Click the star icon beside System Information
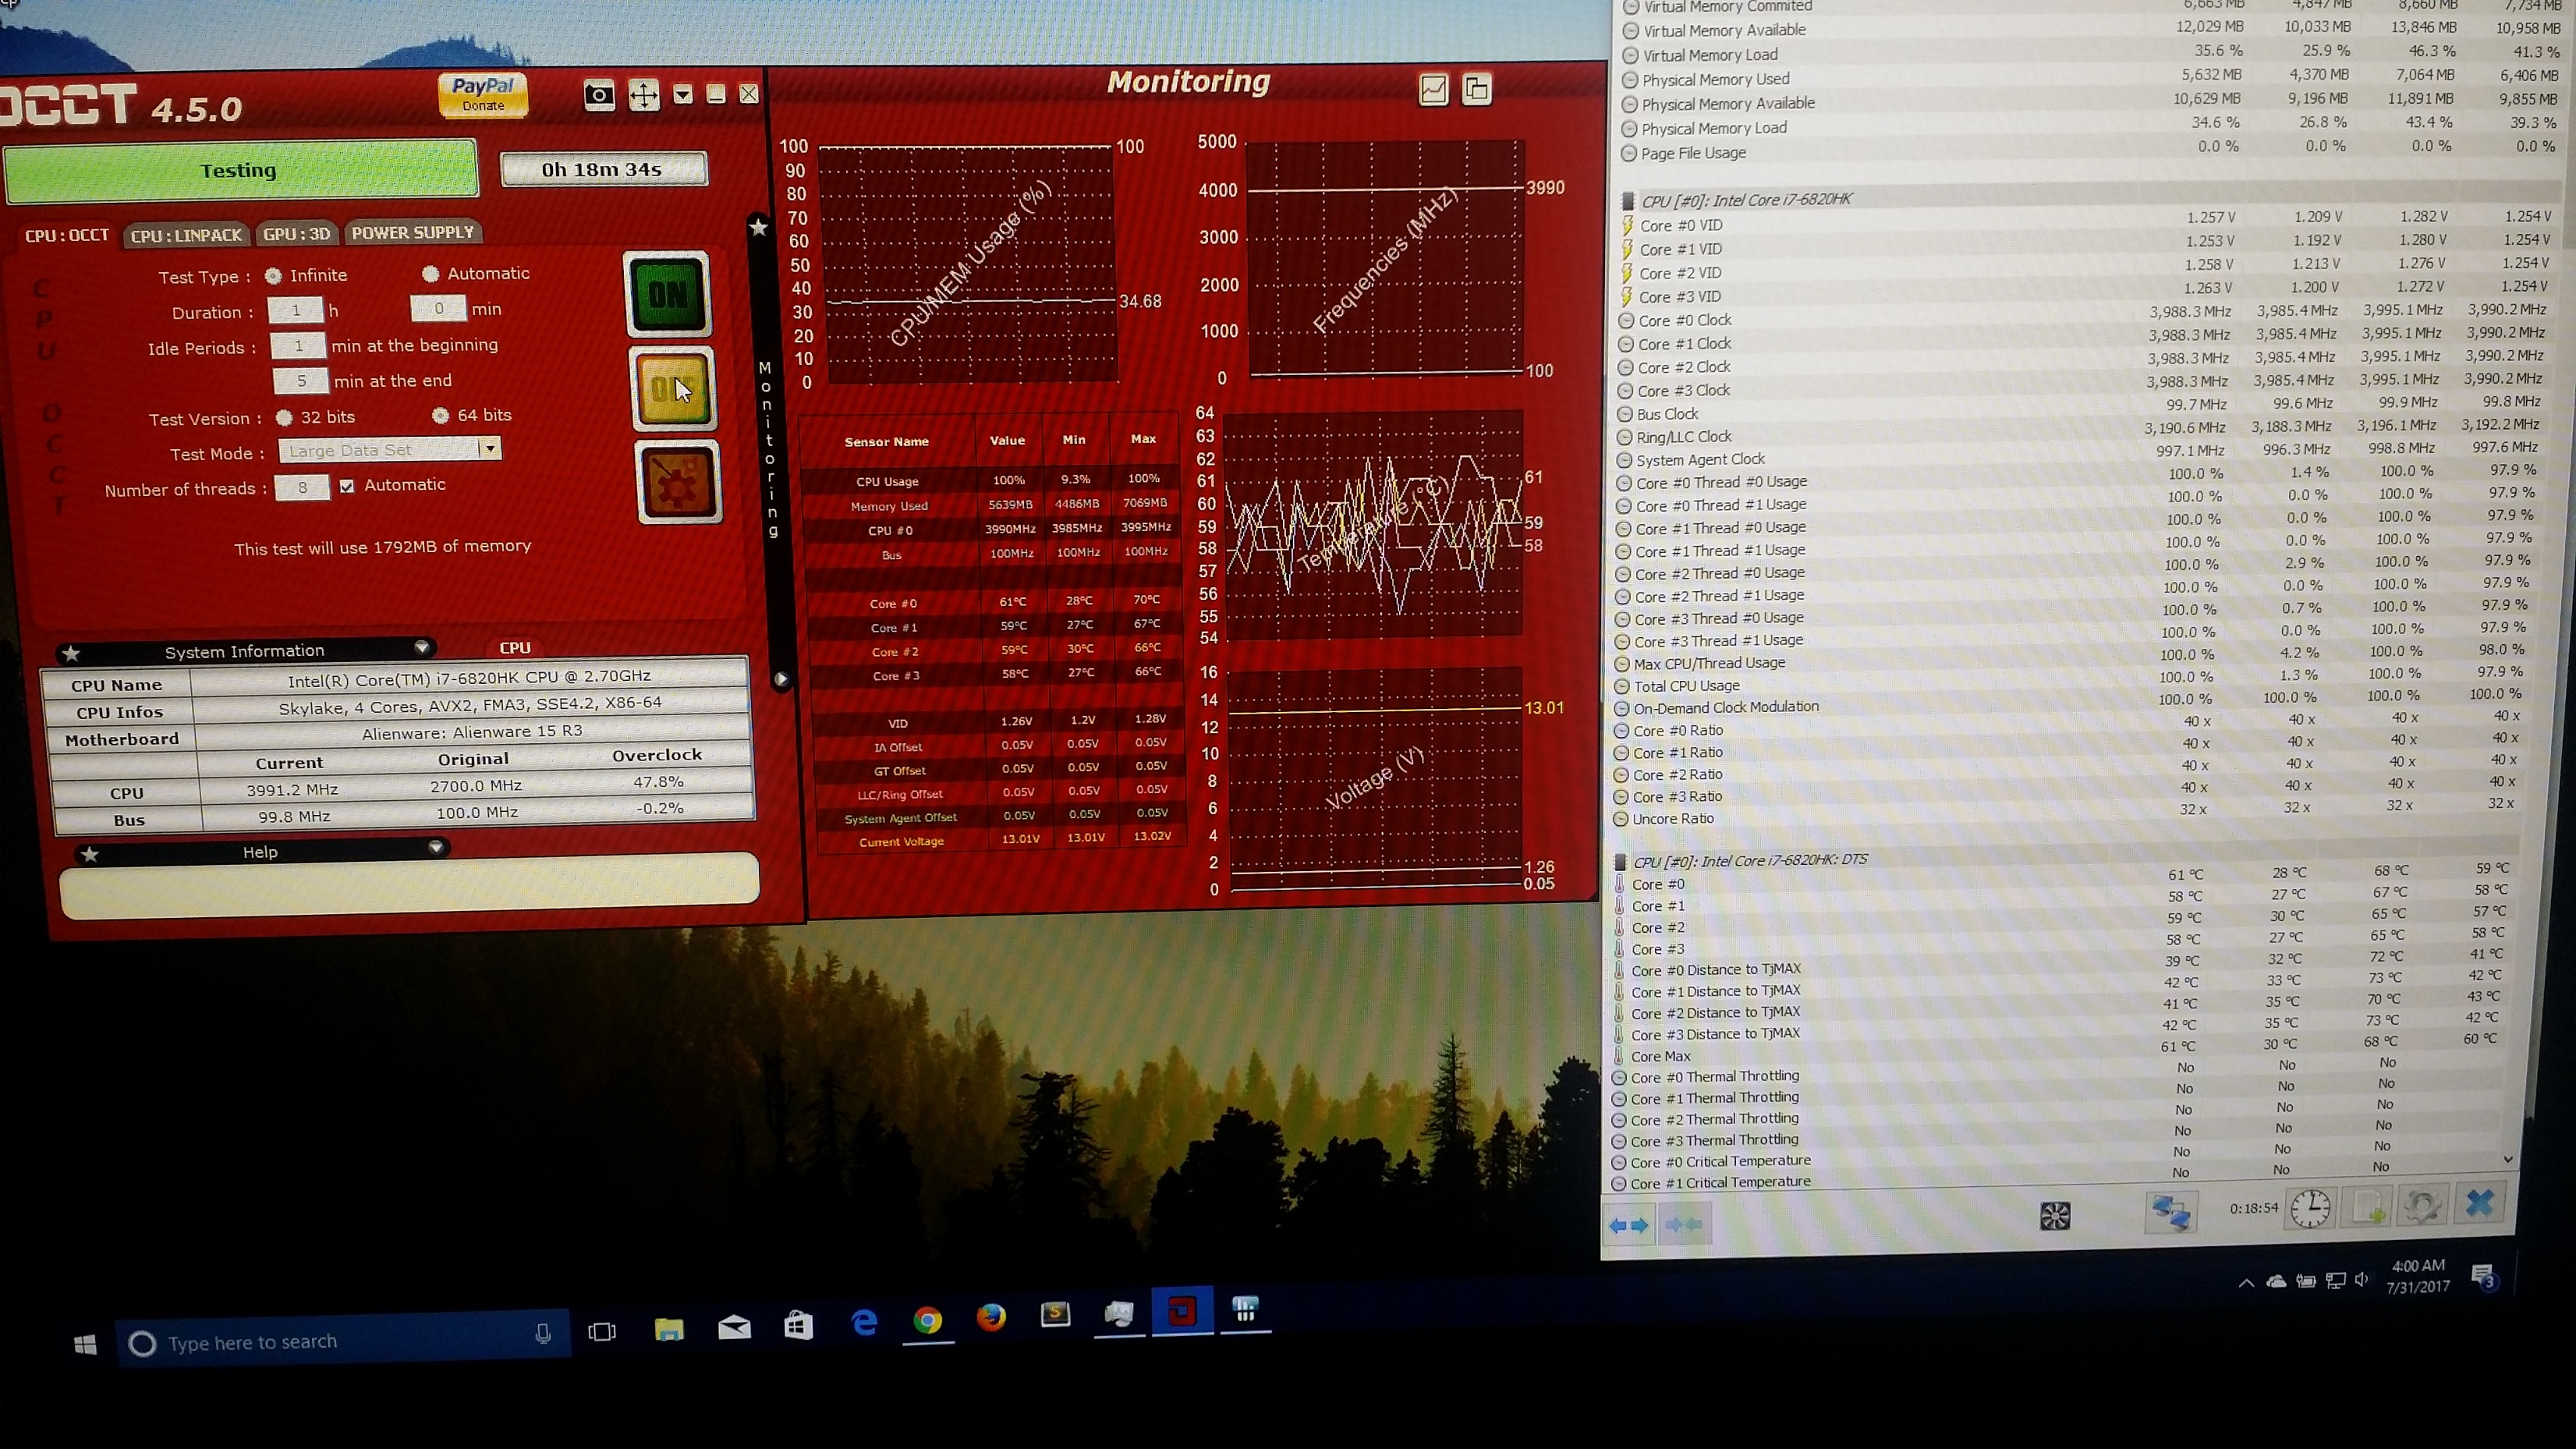 coord(71,654)
